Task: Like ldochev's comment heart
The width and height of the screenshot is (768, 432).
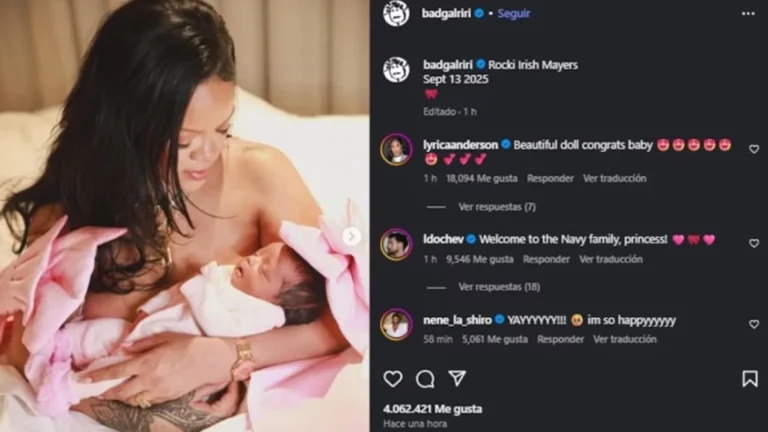Action: point(754,243)
